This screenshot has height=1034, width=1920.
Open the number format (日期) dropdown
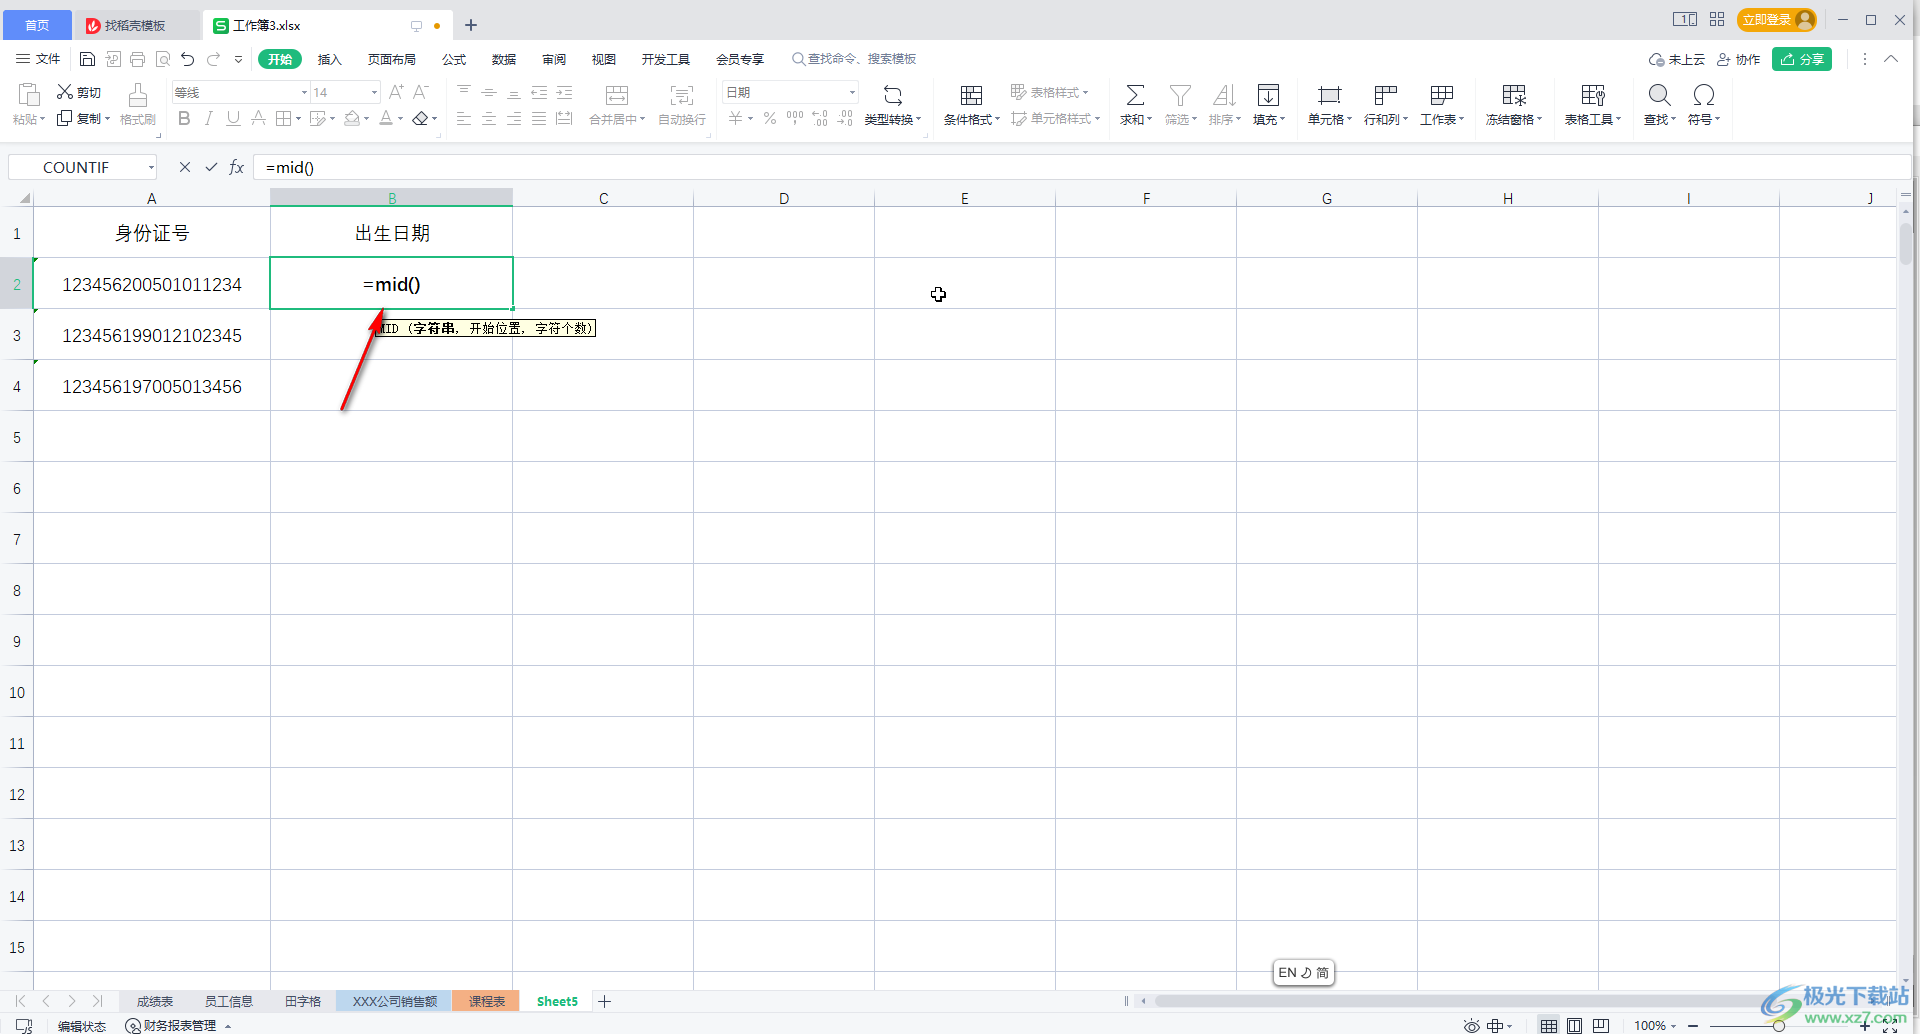(x=852, y=92)
